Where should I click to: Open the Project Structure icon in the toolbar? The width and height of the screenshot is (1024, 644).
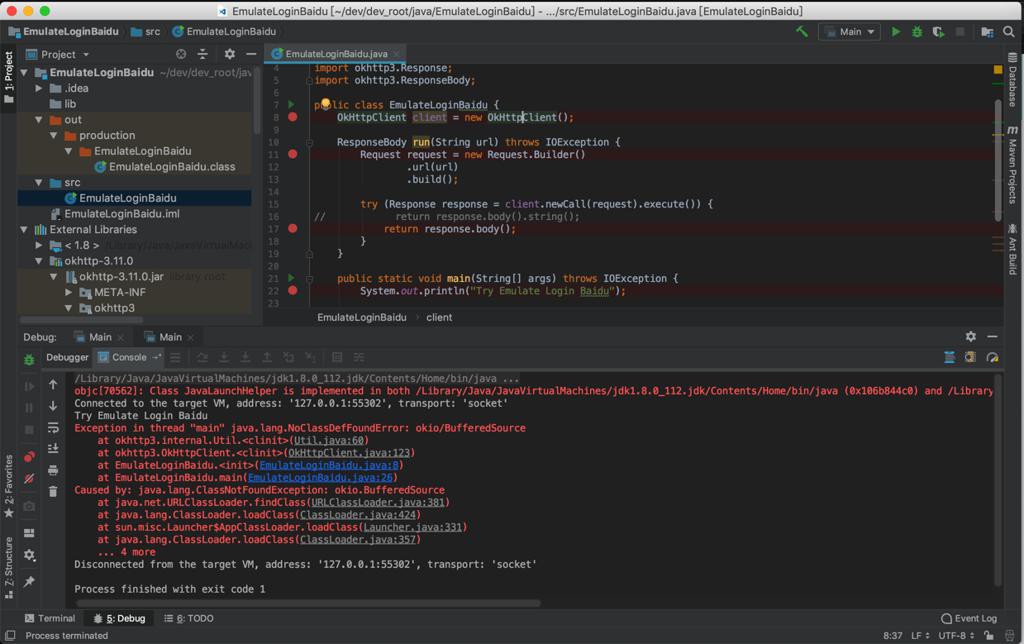(x=987, y=32)
